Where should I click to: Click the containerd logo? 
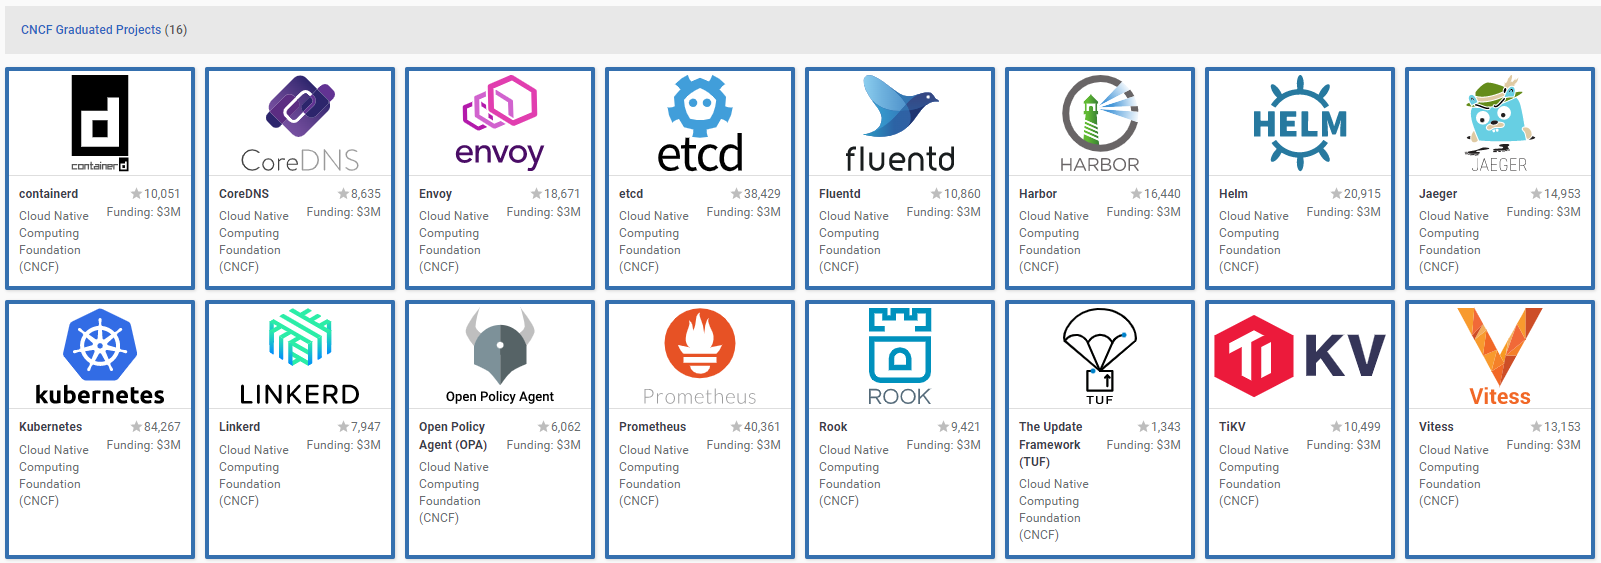point(100,123)
